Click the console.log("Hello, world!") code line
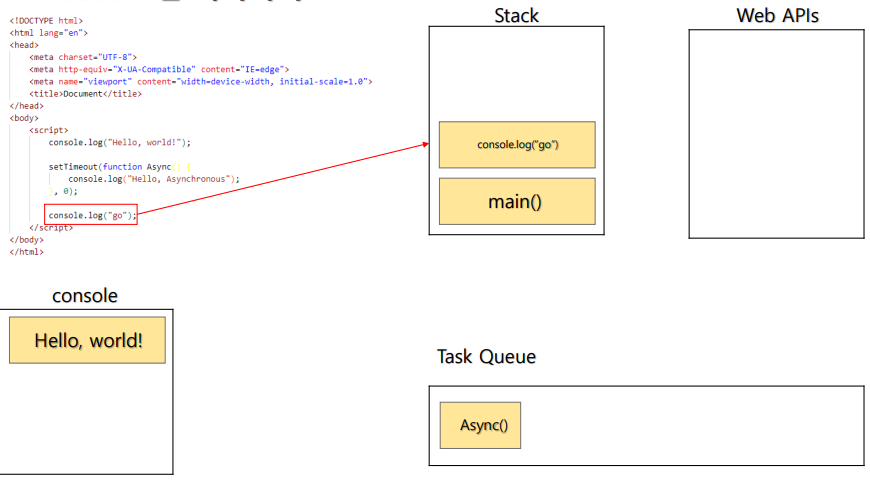The height and width of the screenshot is (480, 870). pyautogui.click(x=119, y=143)
